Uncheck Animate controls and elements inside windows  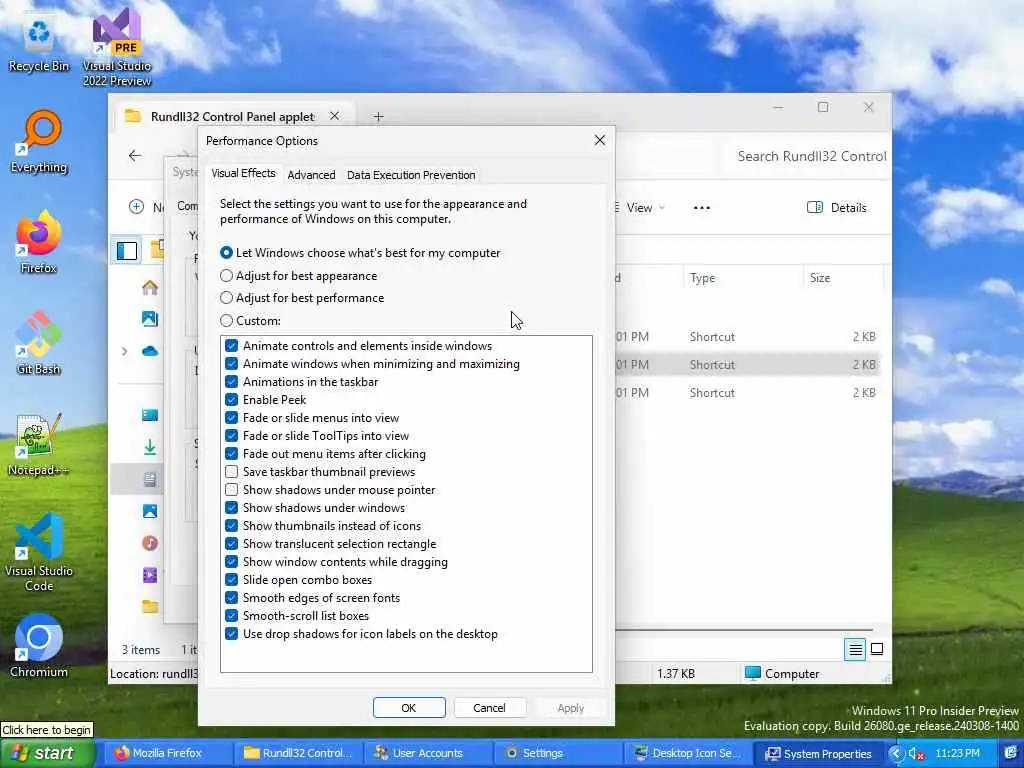click(x=231, y=345)
